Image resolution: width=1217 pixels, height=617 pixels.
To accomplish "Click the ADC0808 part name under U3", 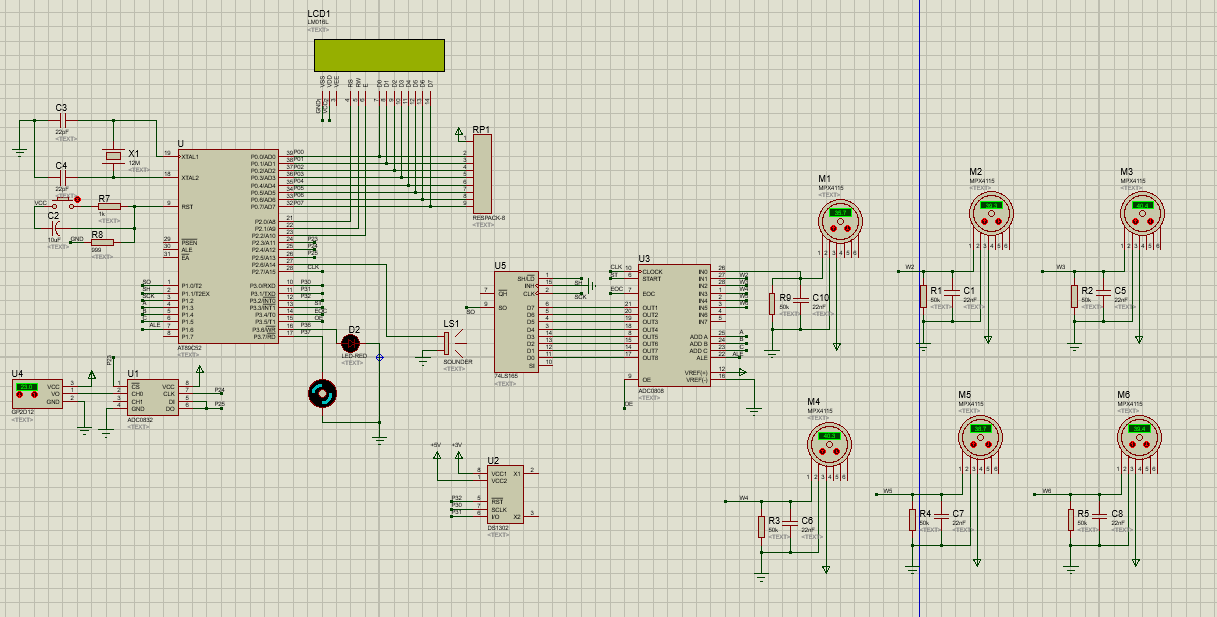I will point(651,391).
